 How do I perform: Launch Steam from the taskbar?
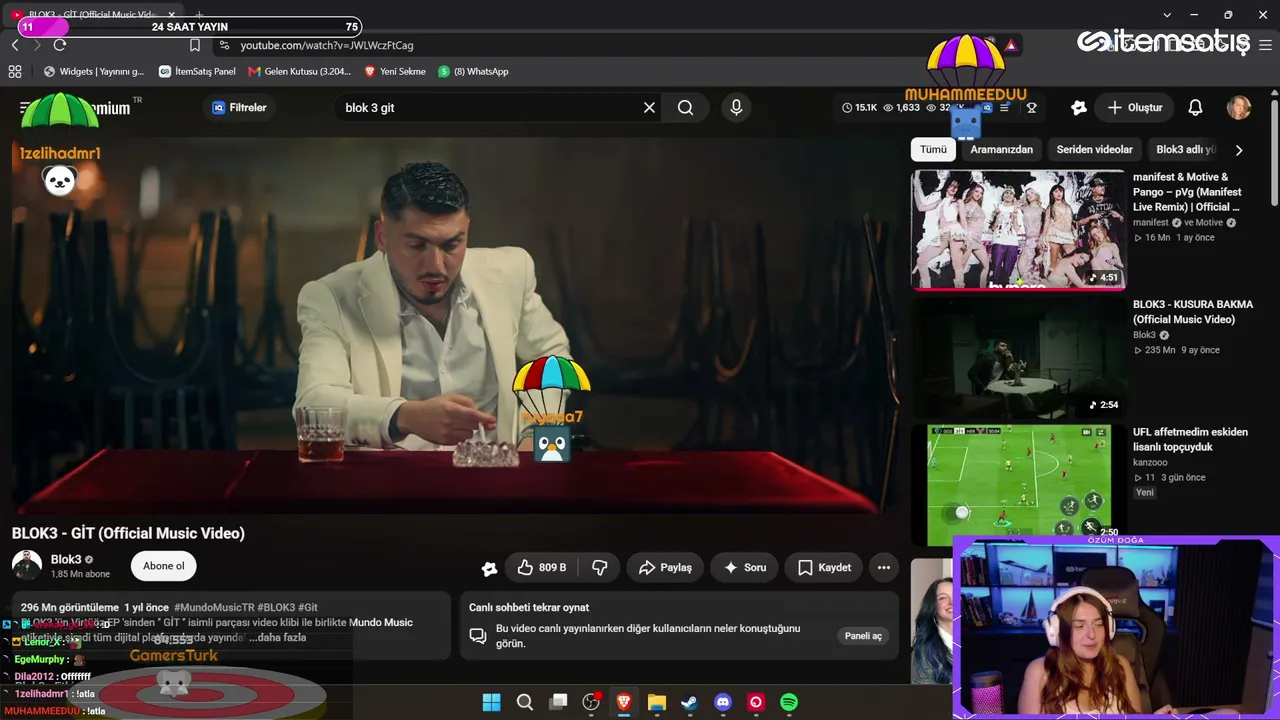coord(689,703)
